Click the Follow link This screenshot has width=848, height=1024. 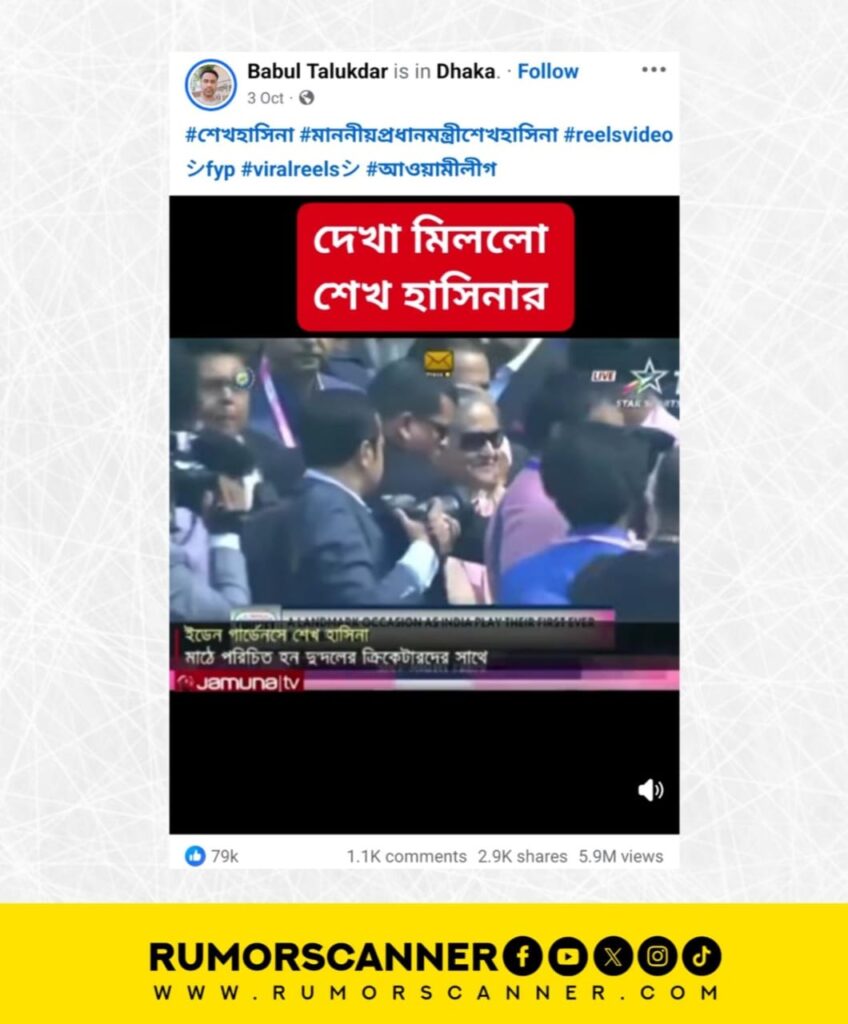pyautogui.click(x=547, y=71)
